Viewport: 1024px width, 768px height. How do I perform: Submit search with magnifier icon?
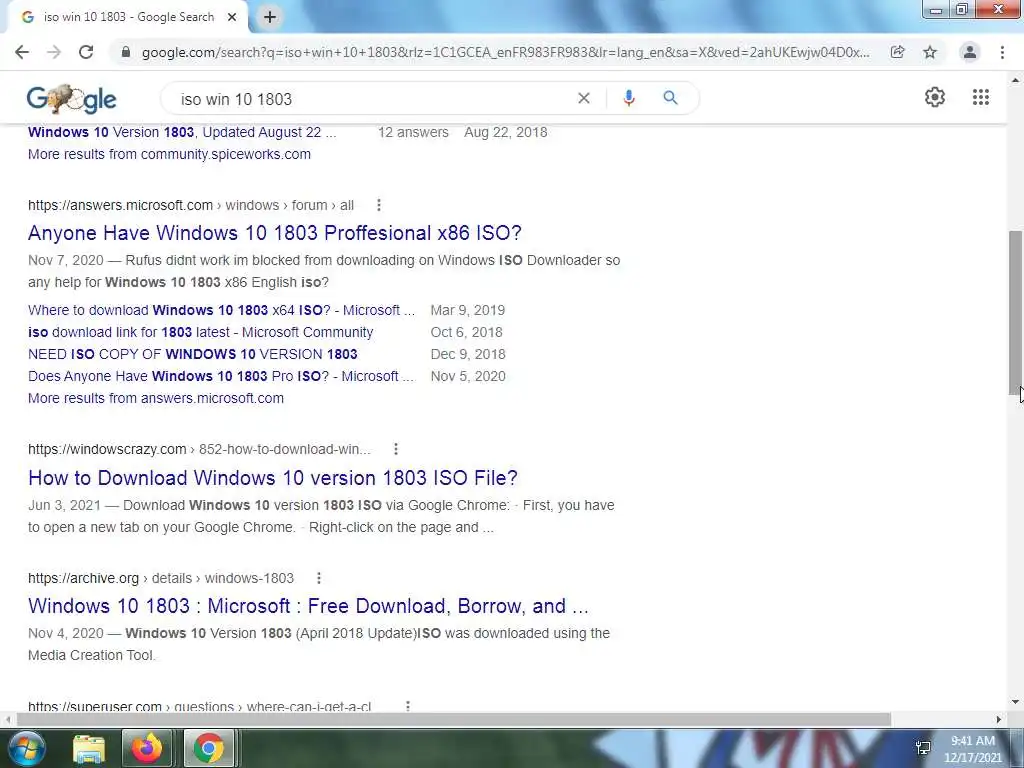click(670, 98)
